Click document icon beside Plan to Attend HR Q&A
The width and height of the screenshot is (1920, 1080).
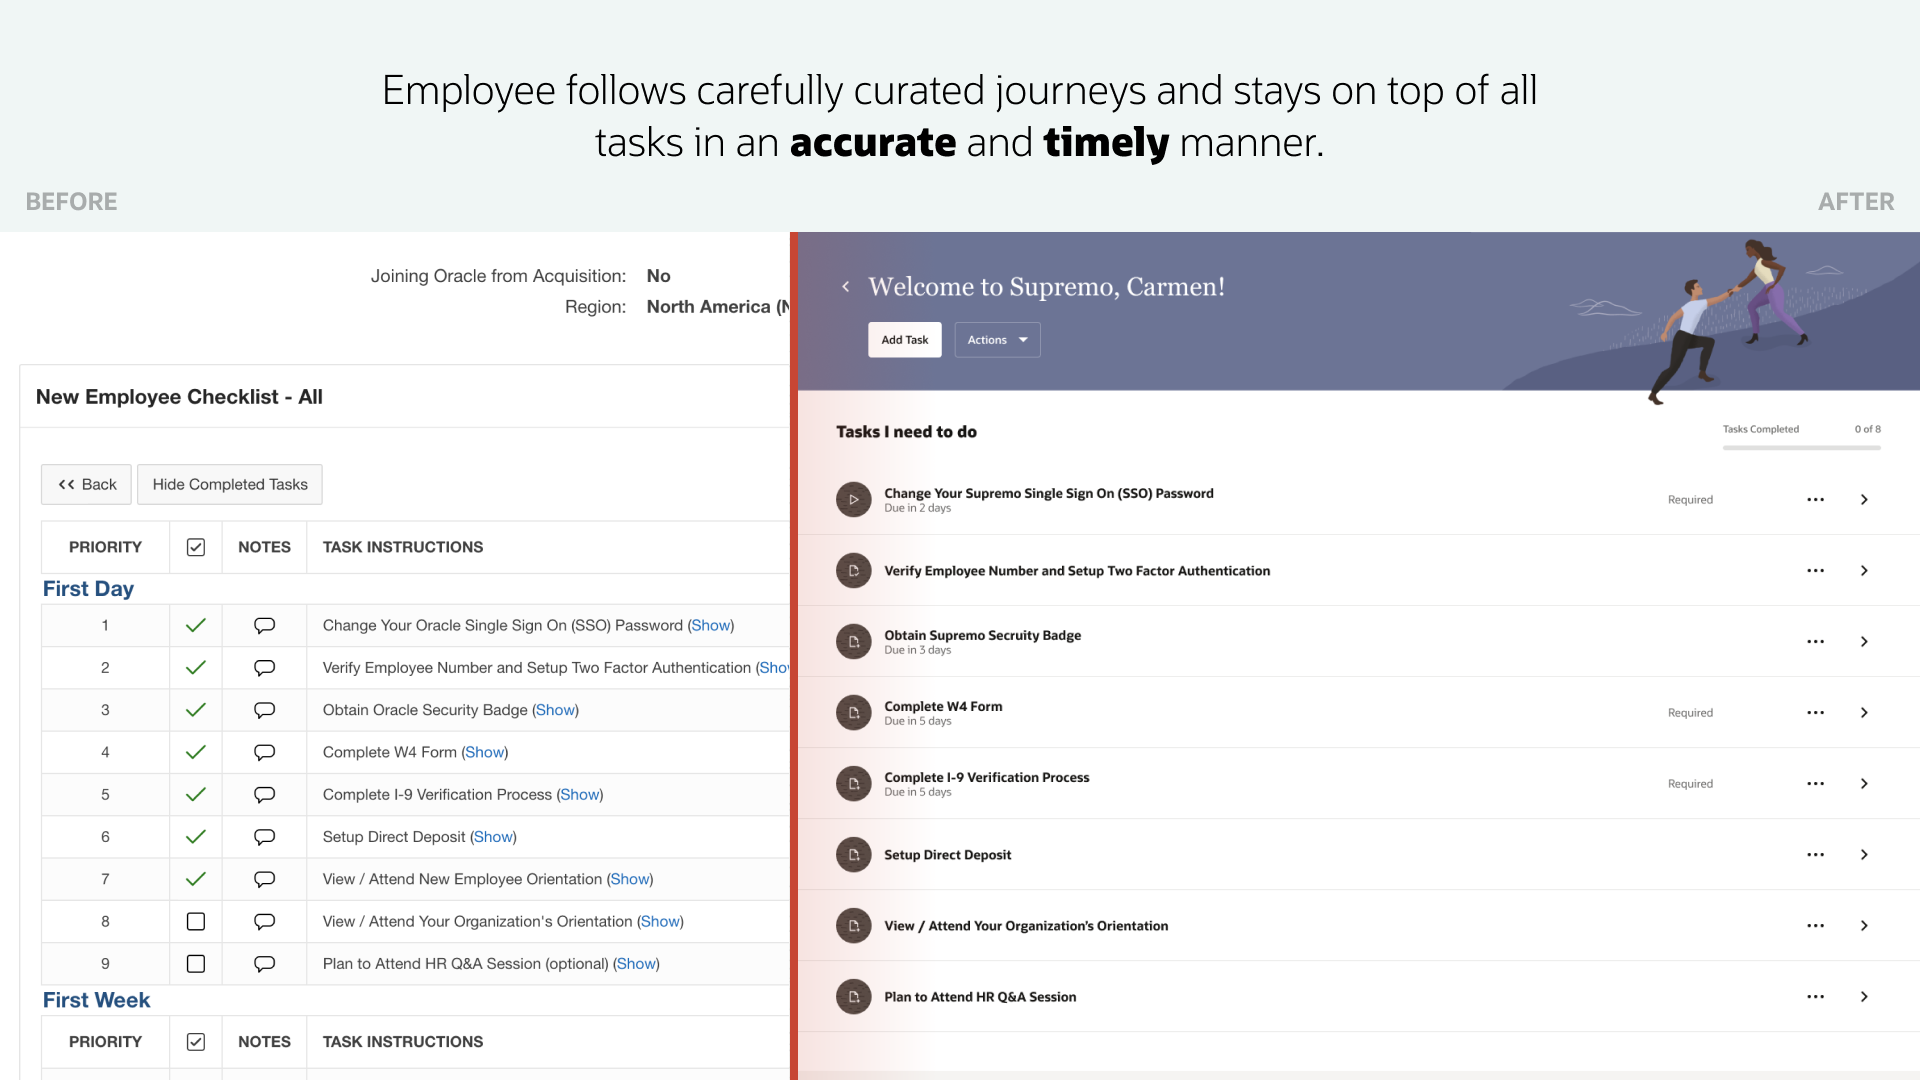point(853,996)
